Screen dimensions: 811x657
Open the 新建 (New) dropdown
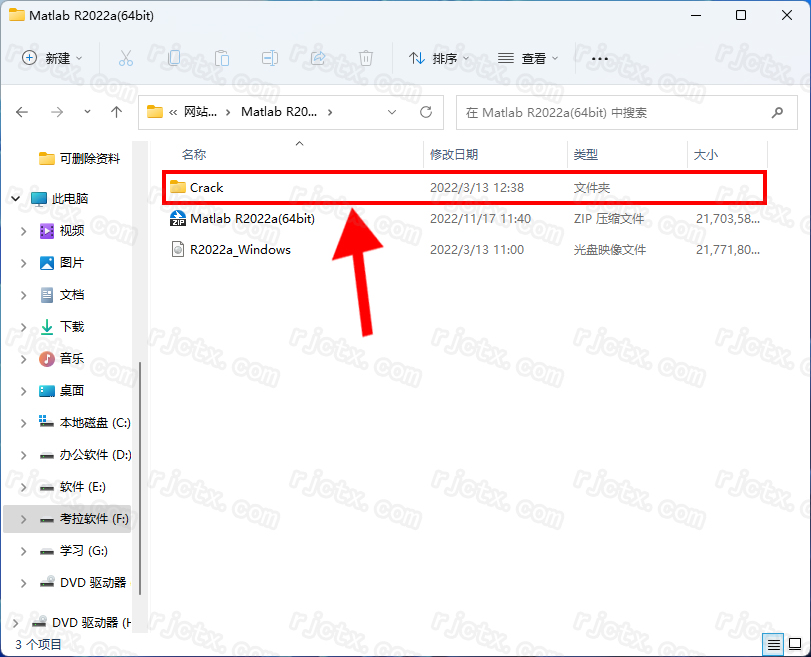click(x=53, y=59)
